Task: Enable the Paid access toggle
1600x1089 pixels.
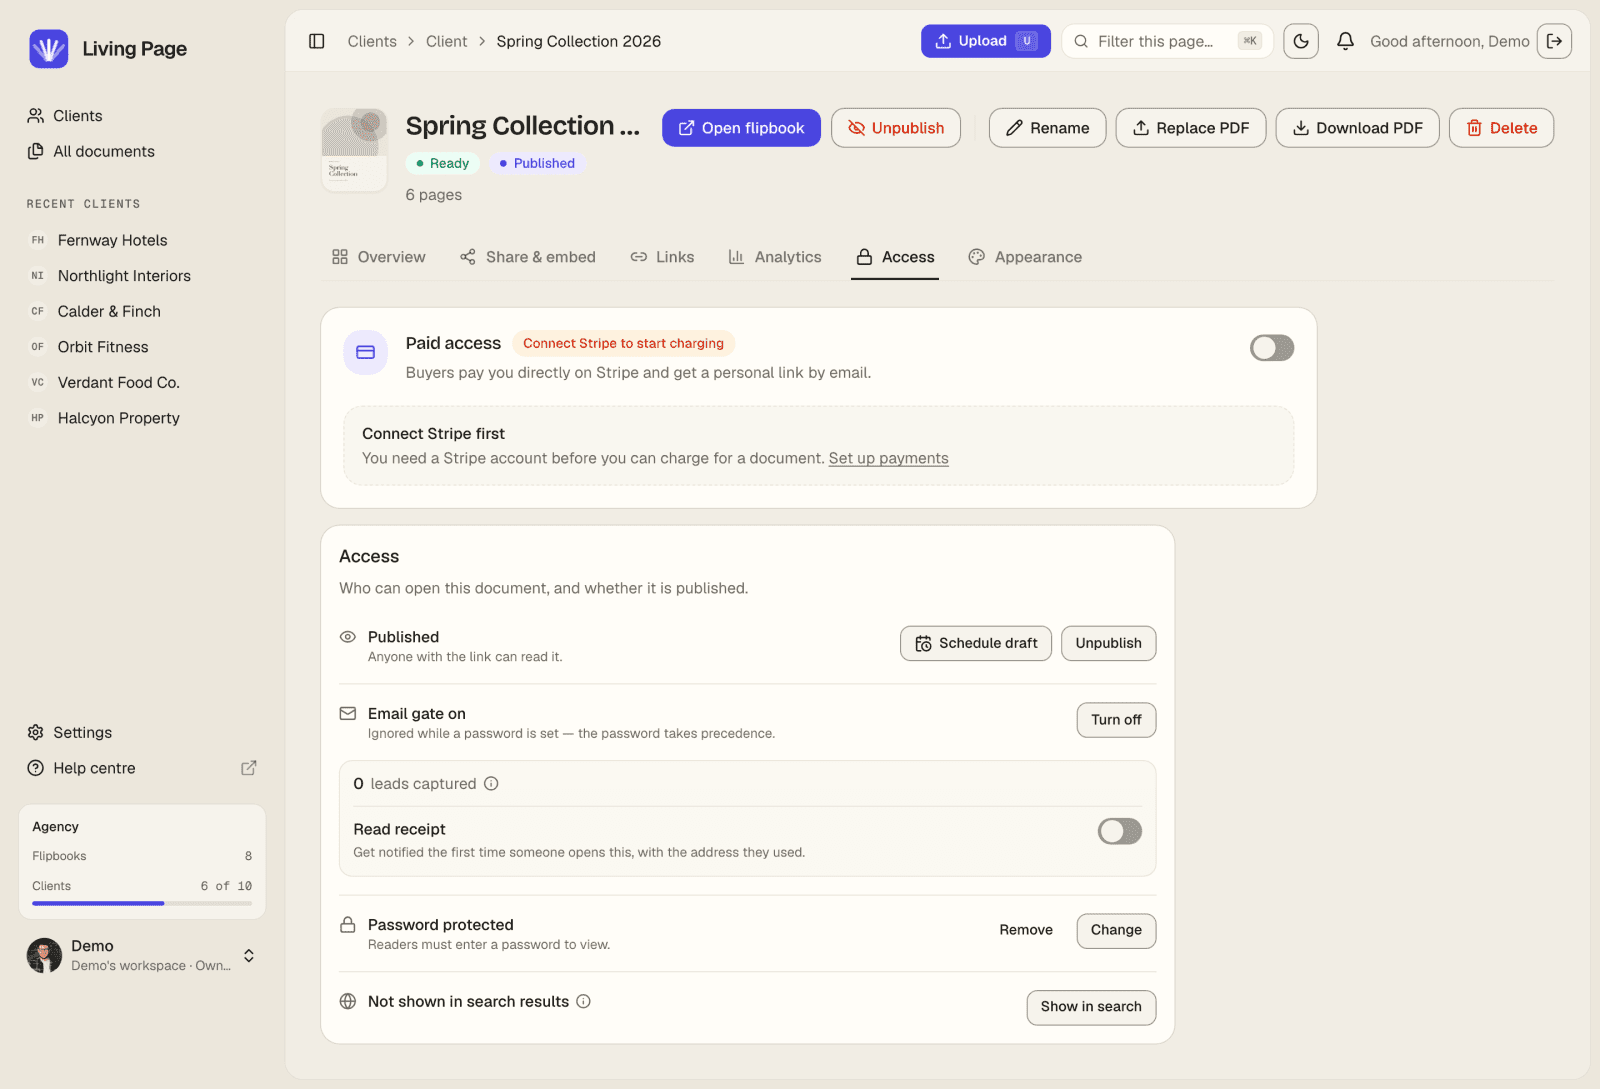Action: pos(1272,348)
